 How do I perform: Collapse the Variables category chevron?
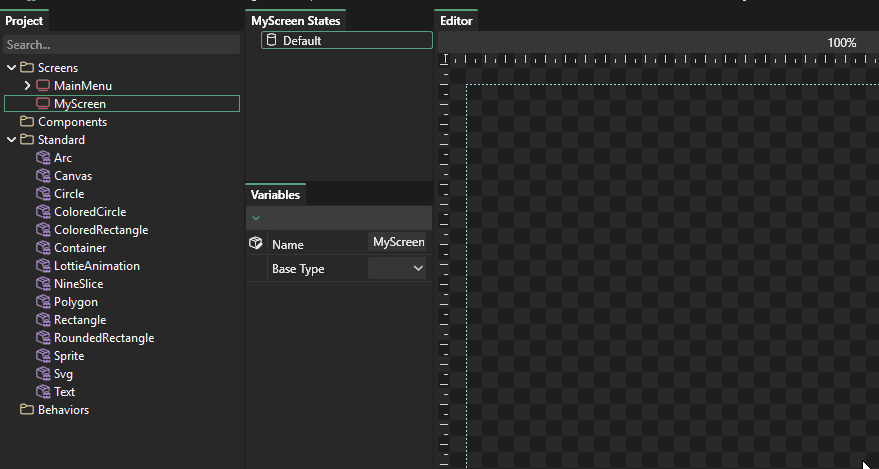[256, 218]
